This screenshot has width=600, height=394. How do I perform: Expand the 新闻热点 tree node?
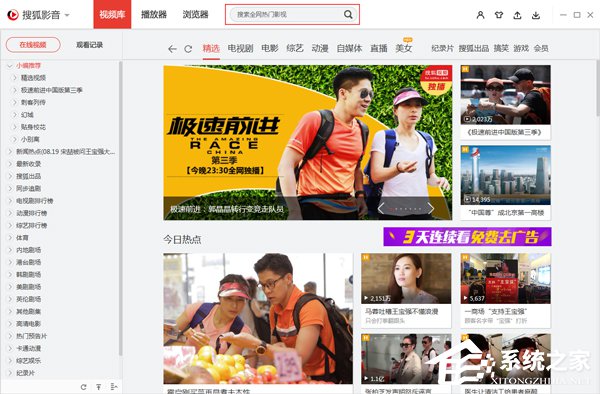(x=10, y=151)
